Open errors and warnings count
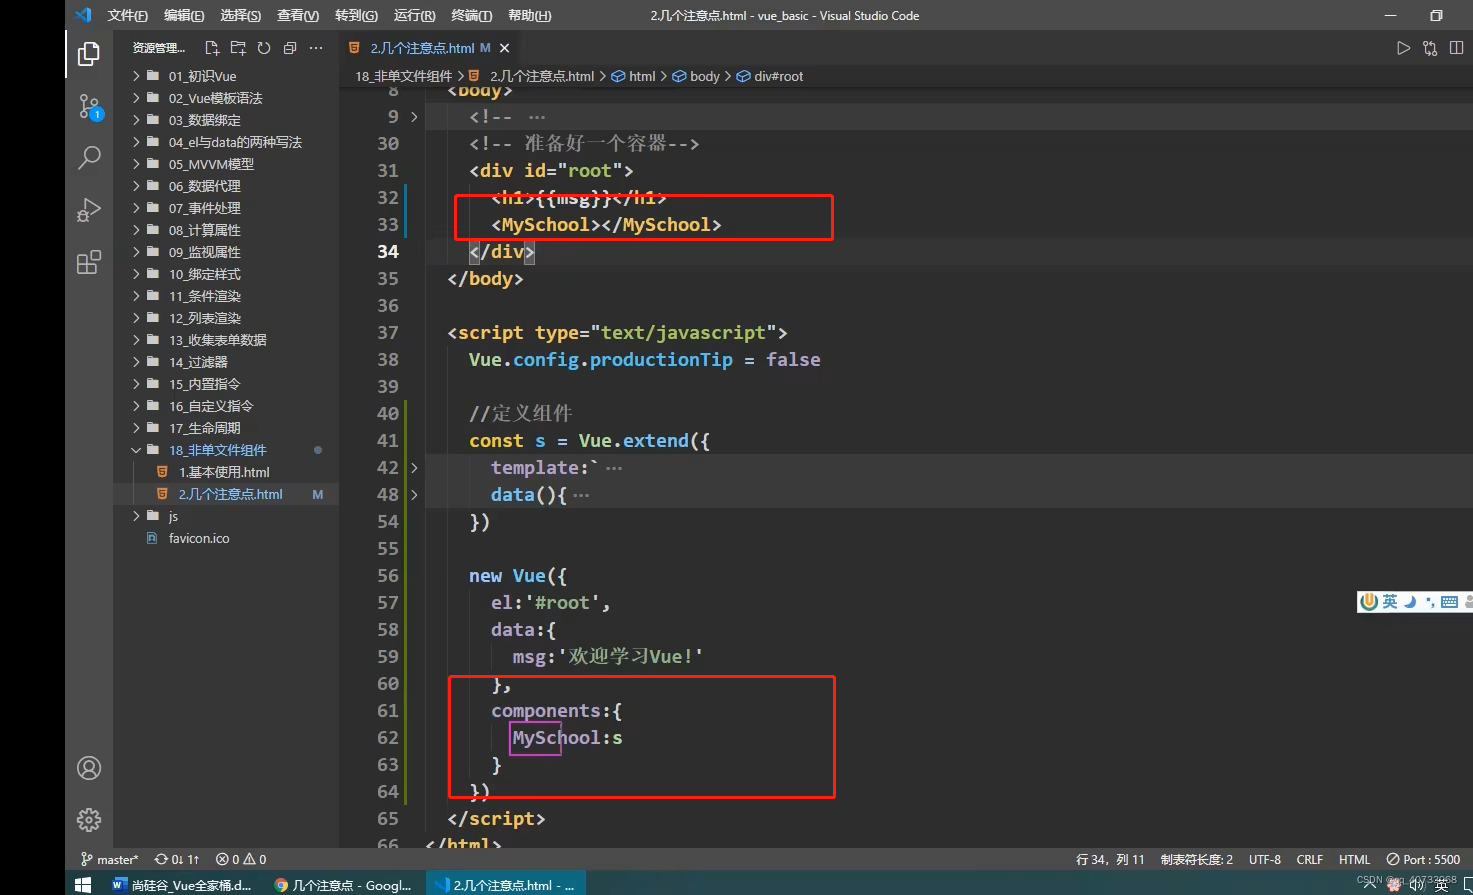 pos(241,859)
